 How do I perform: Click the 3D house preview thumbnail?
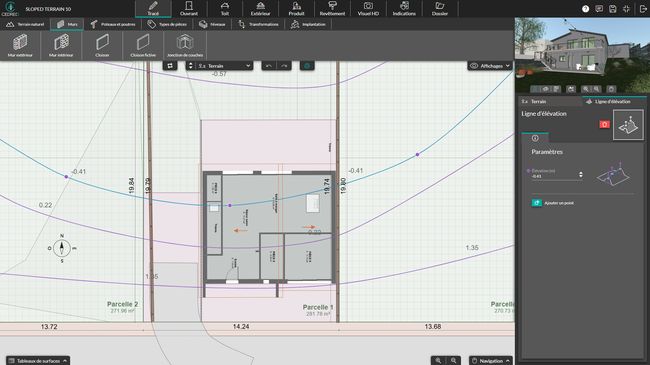click(582, 55)
